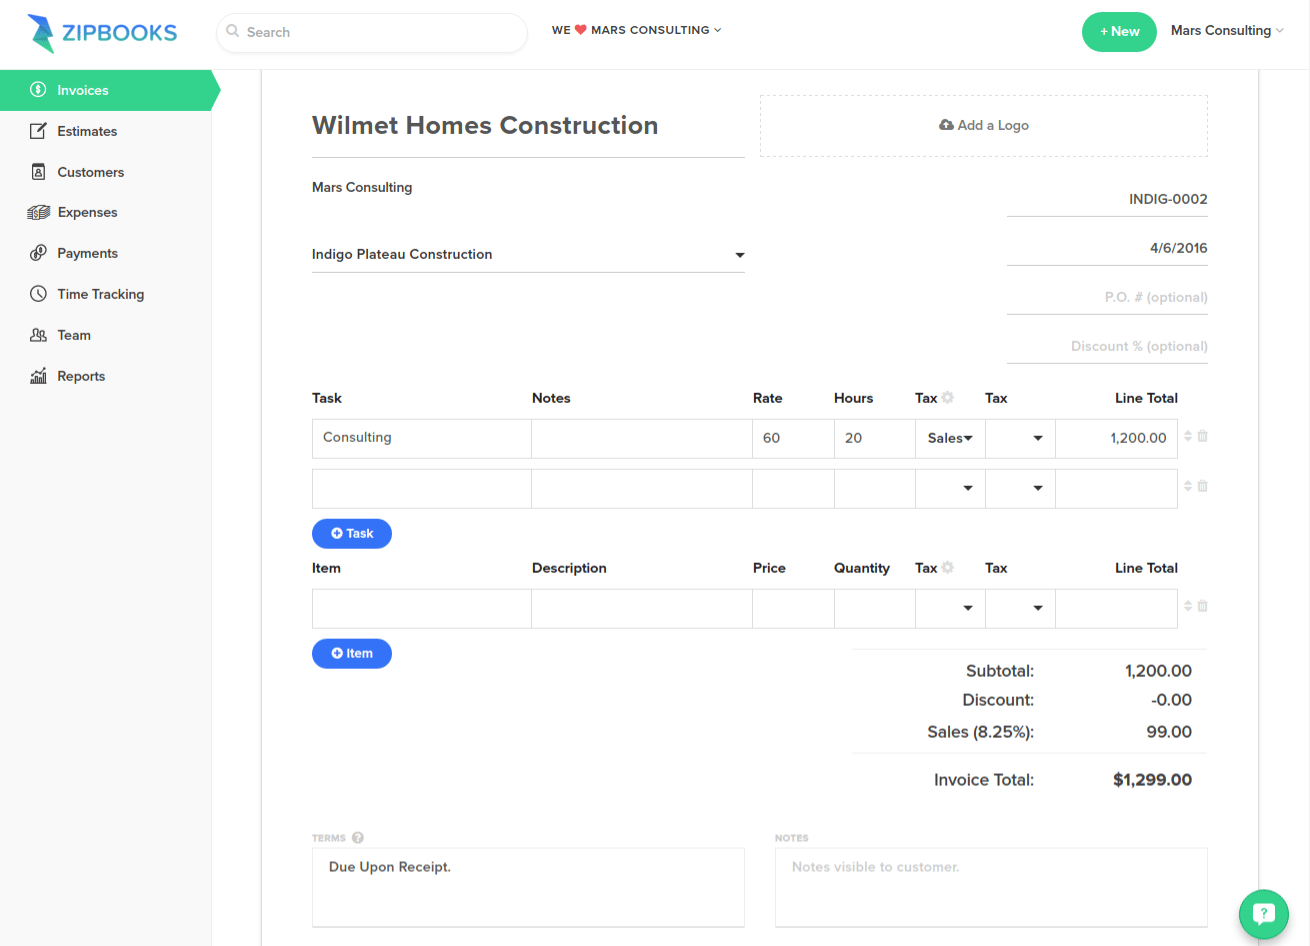Image resolution: width=1310 pixels, height=946 pixels.
Task: Click the reorder handle on empty task row
Action: 1188,486
